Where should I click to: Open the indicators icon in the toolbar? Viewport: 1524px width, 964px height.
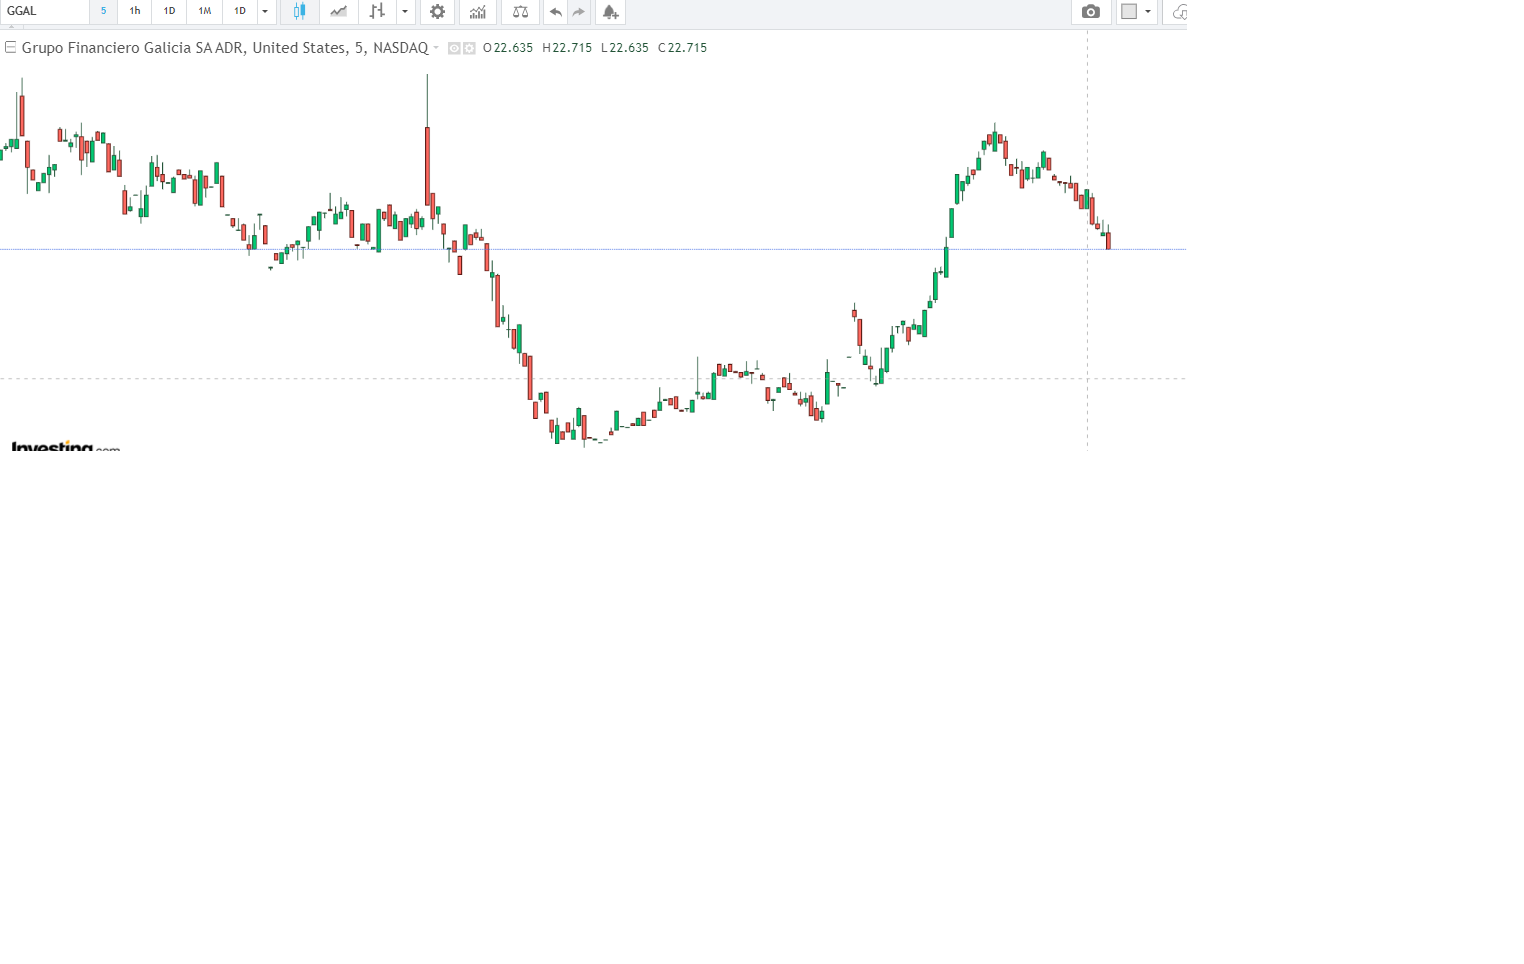(478, 12)
